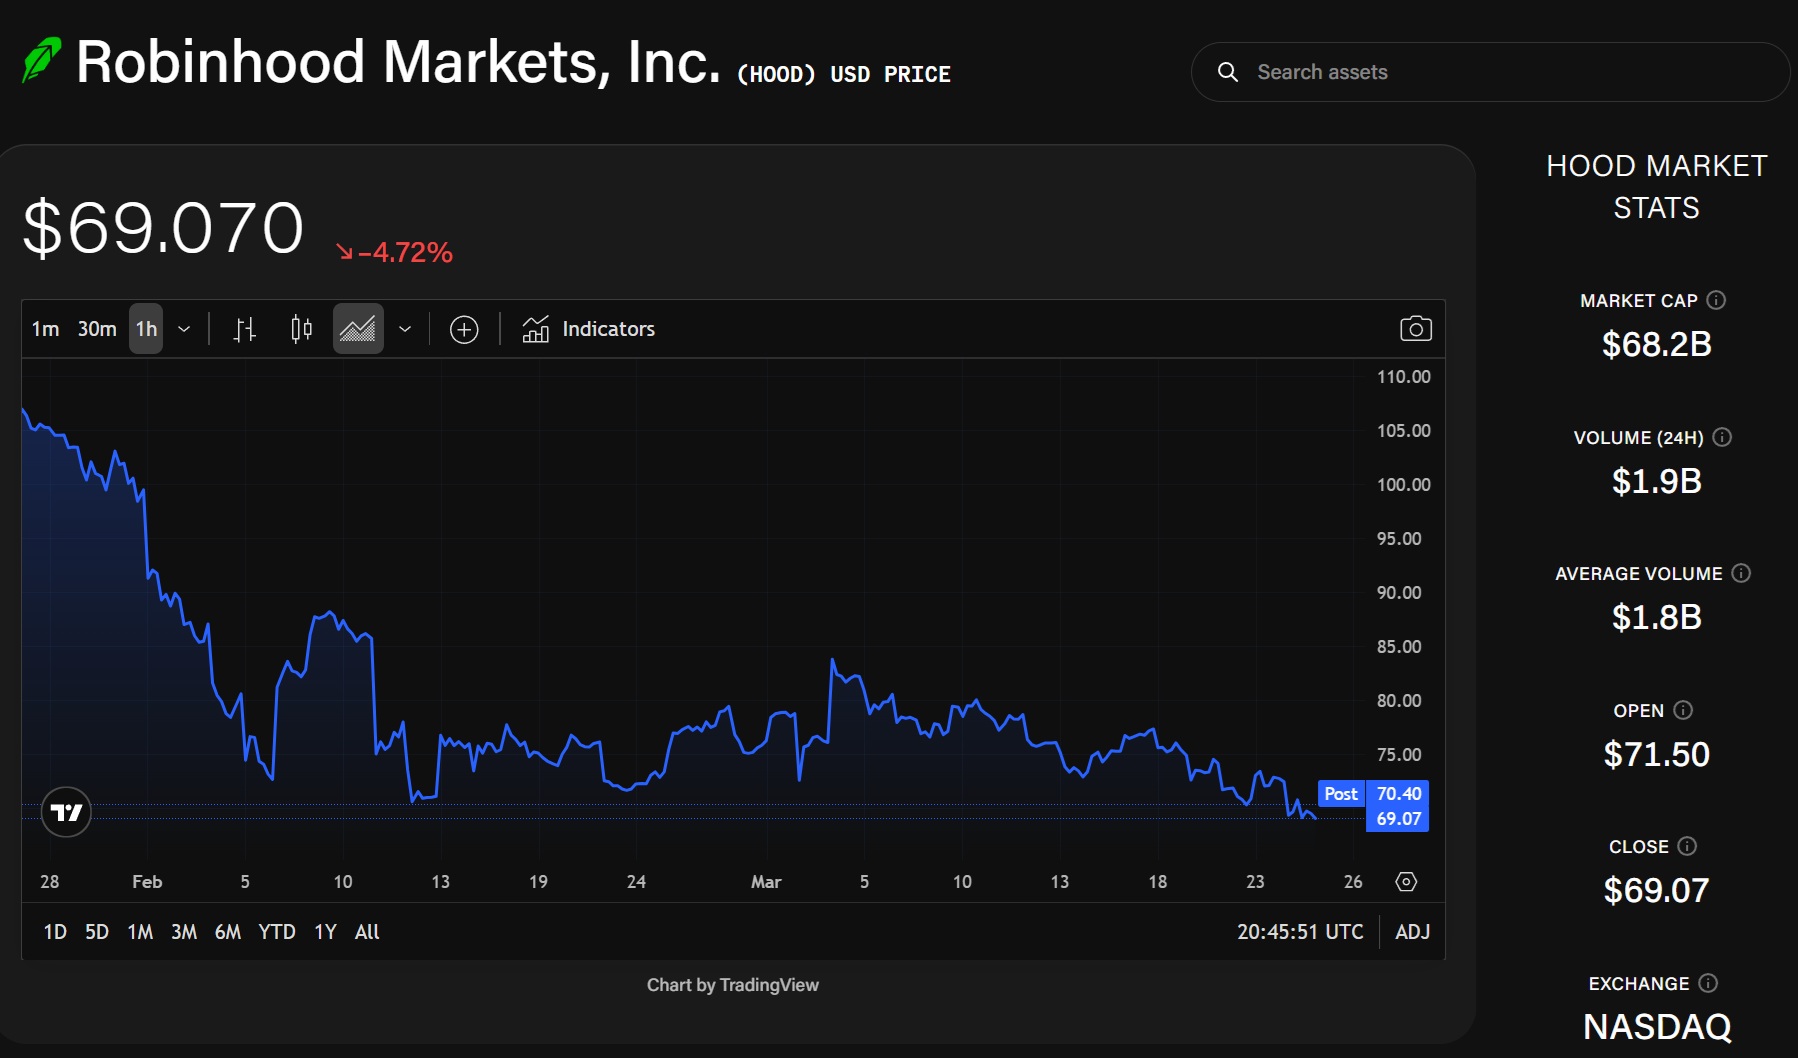Switch to the YTD date range
1798x1058 pixels.
pos(277,932)
